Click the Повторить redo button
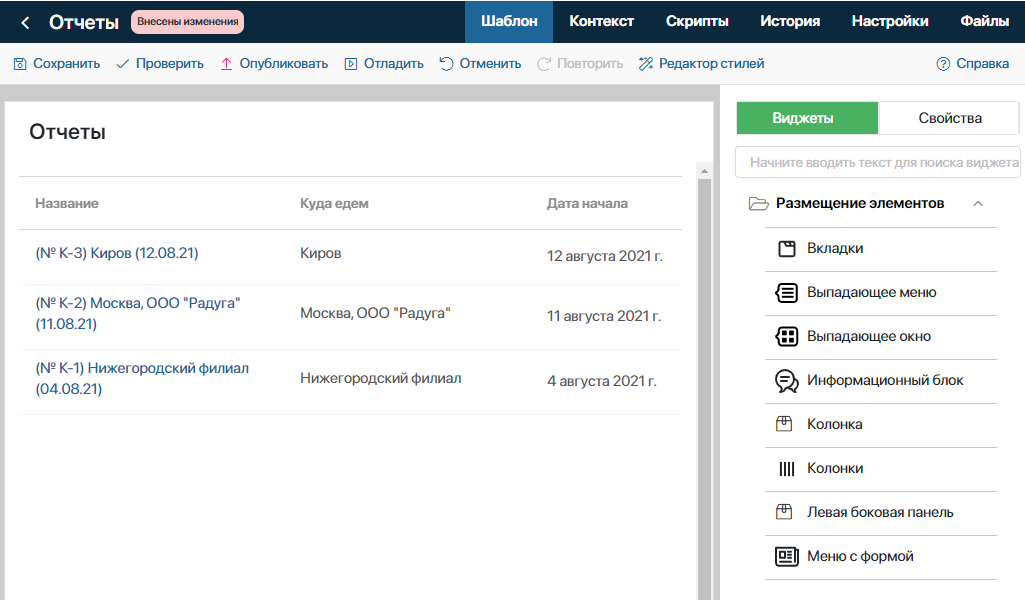 coord(580,64)
